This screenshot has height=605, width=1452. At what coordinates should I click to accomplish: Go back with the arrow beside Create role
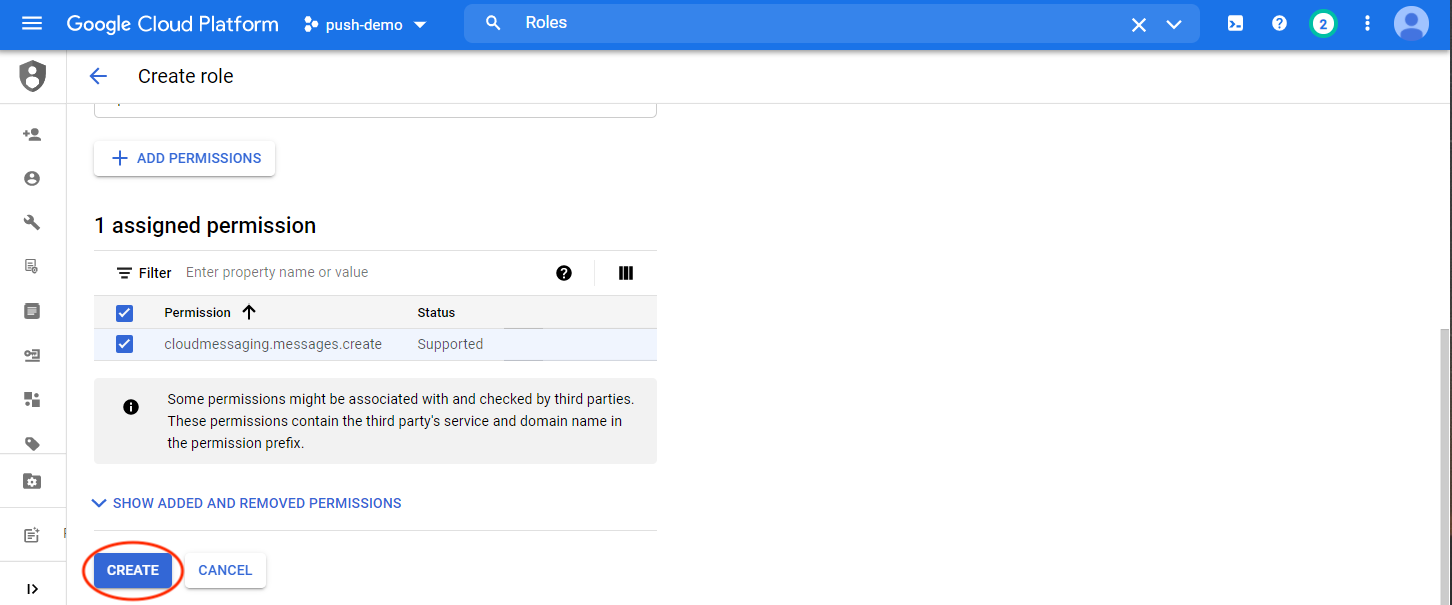(98, 76)
